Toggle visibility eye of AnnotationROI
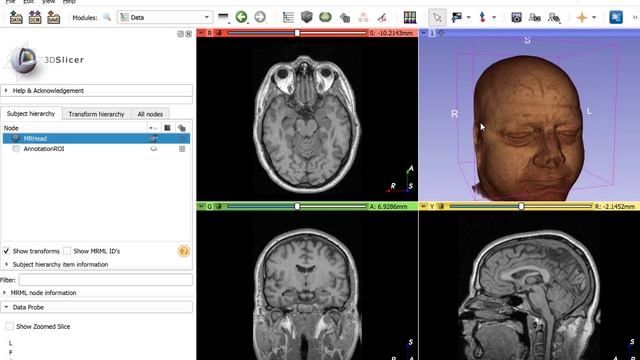The image size is (640, 360). [153, 149]
